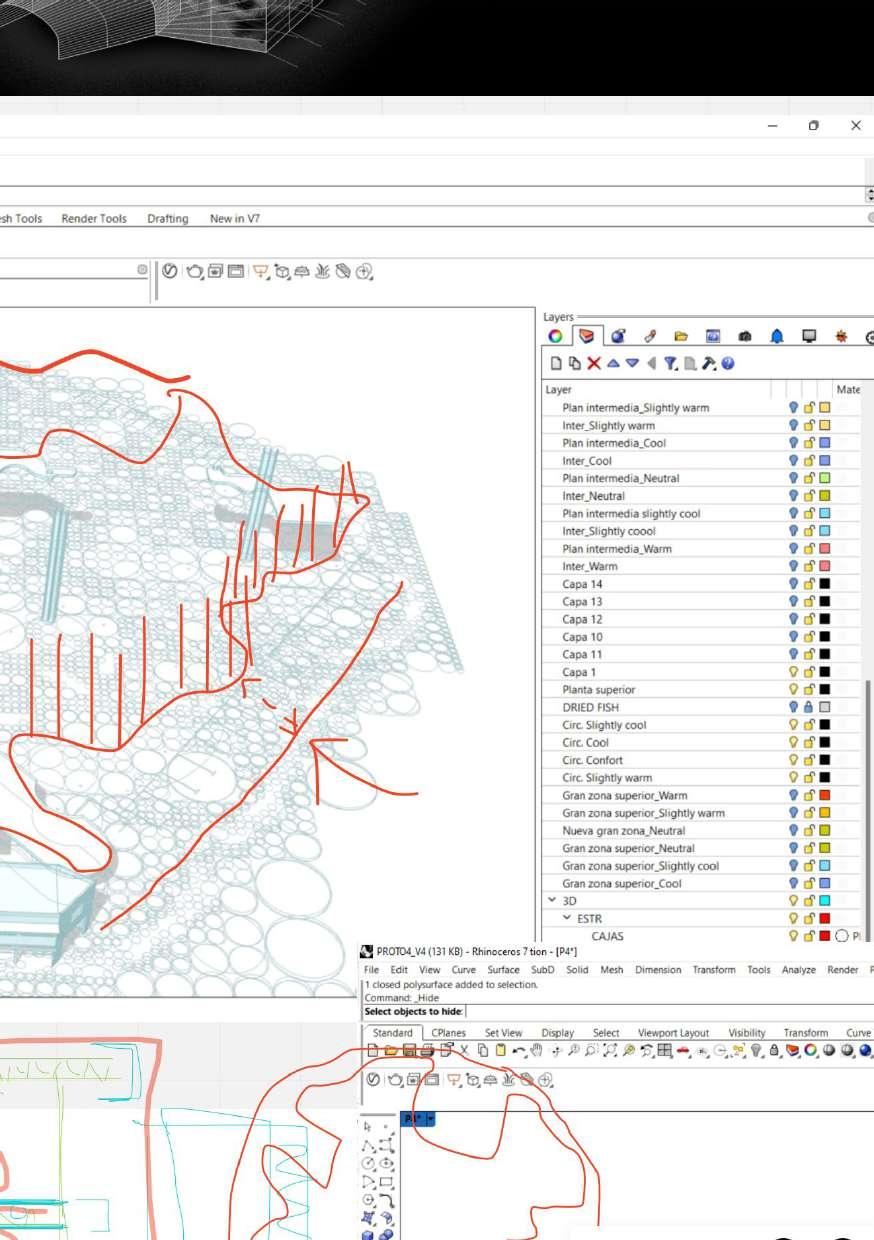The height and width of the screenshot is (1240, 874).
Task: Click the camera icon tab in panel
Action: 744,337
